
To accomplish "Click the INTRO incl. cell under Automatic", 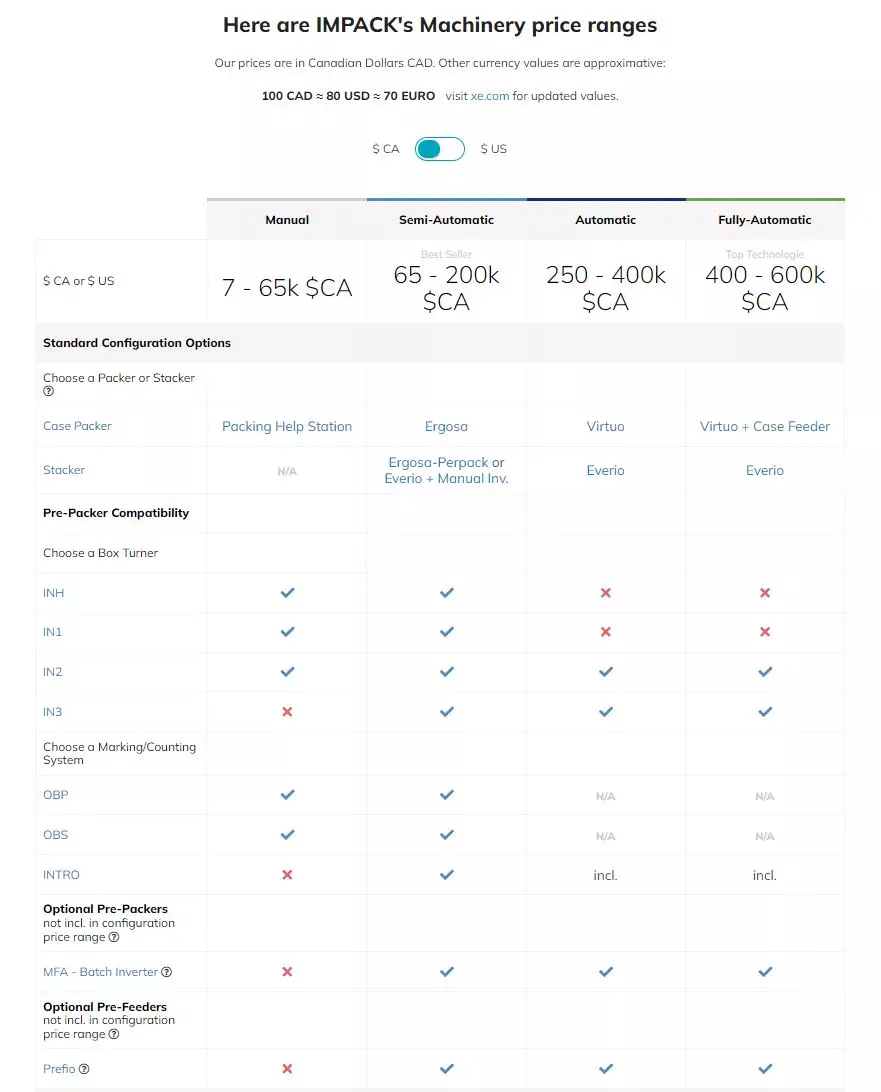I will [605, 875].
